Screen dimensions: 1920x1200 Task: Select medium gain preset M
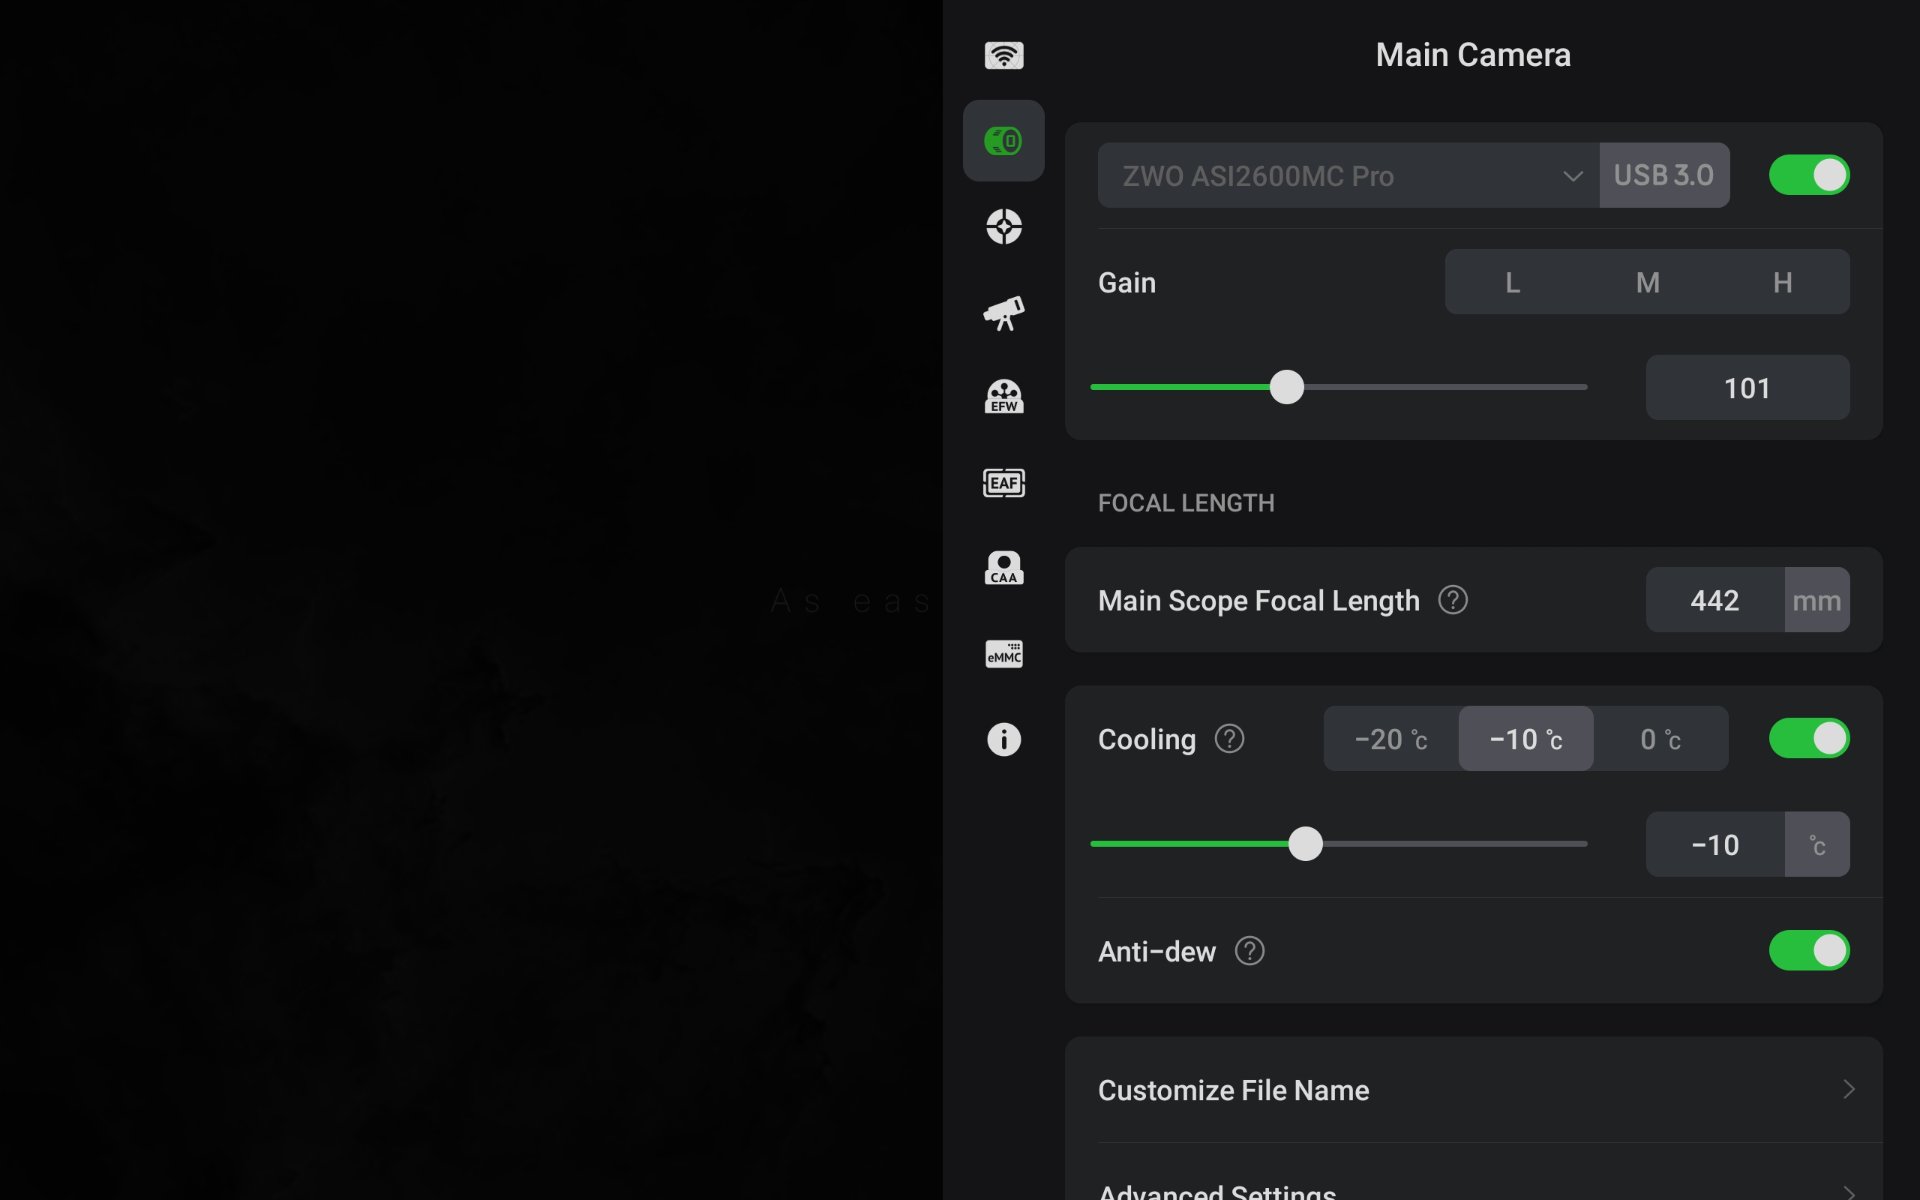[x=1647, y=283]
